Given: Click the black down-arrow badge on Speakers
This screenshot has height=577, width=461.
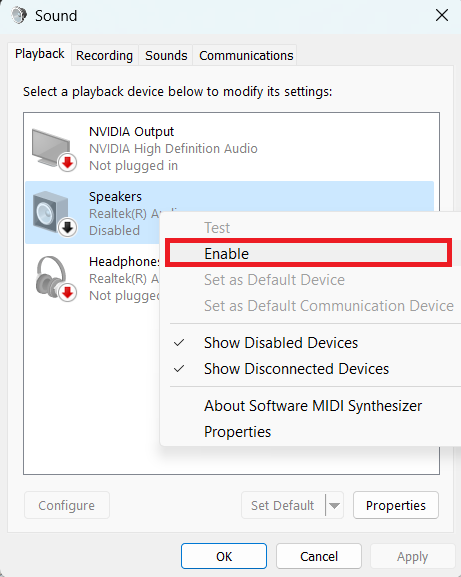Looking at the screenshot, I should (68, 227).
